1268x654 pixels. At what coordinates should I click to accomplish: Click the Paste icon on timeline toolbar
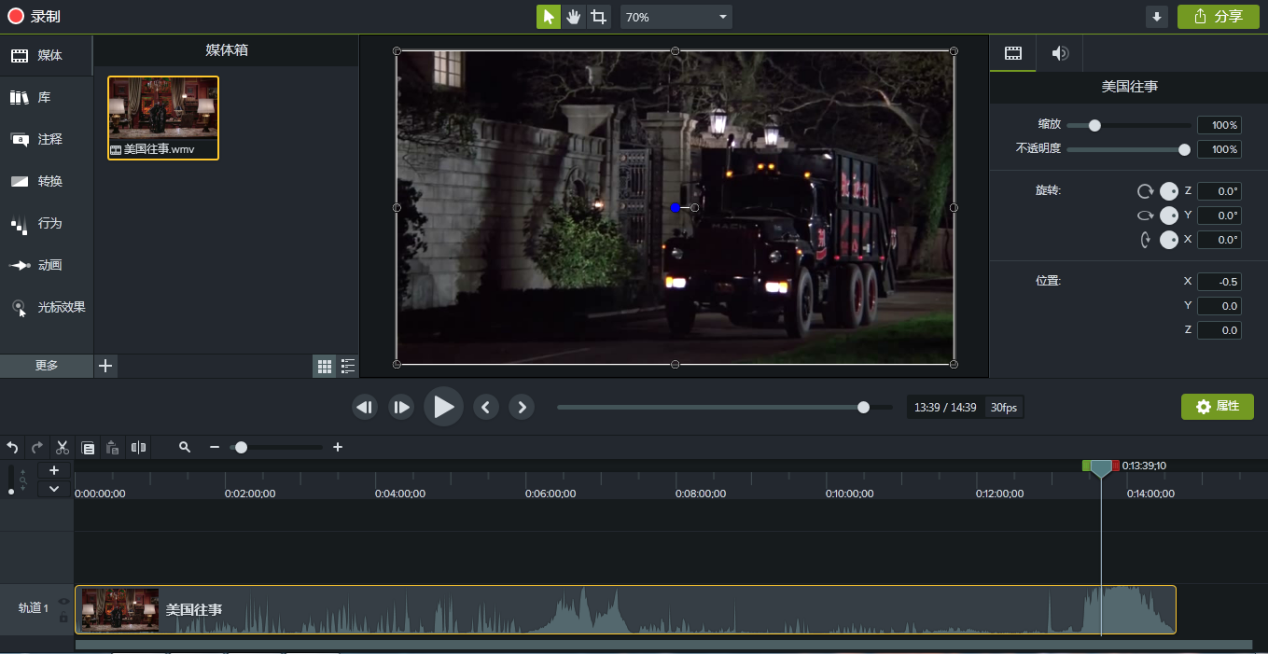[x=113, y=447]
